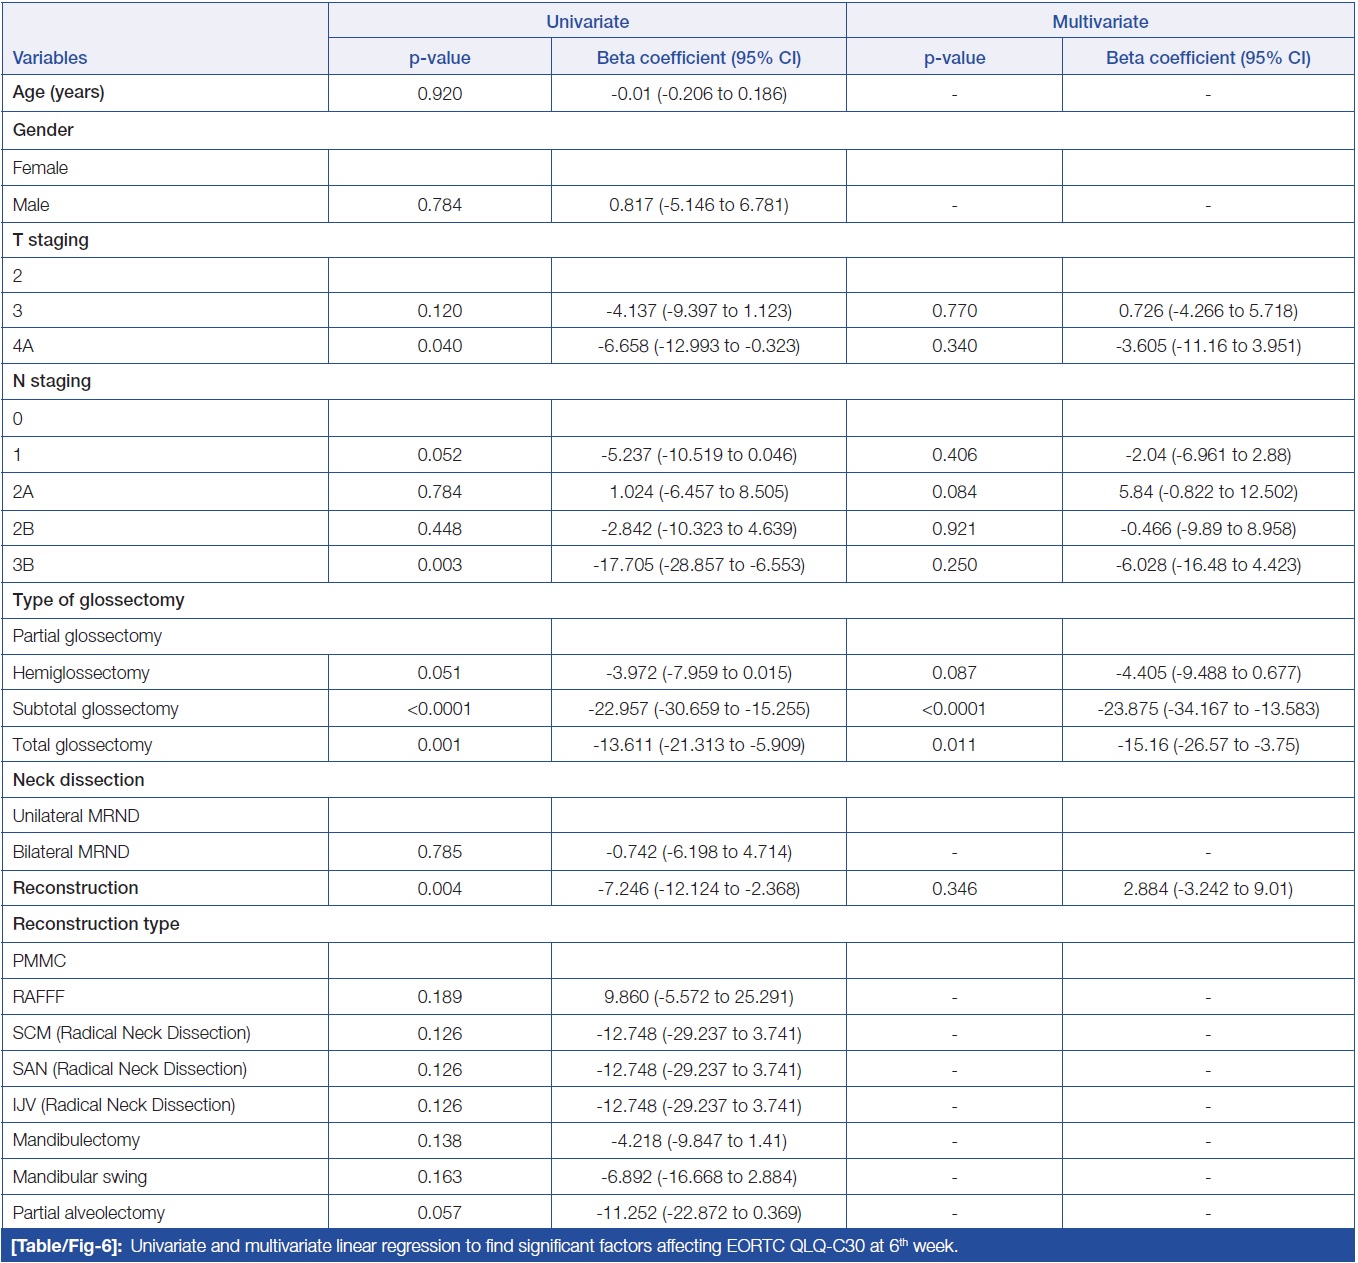Select the Neck dissection section heading
This screenshot has width=1358, height=1263.
78,780
